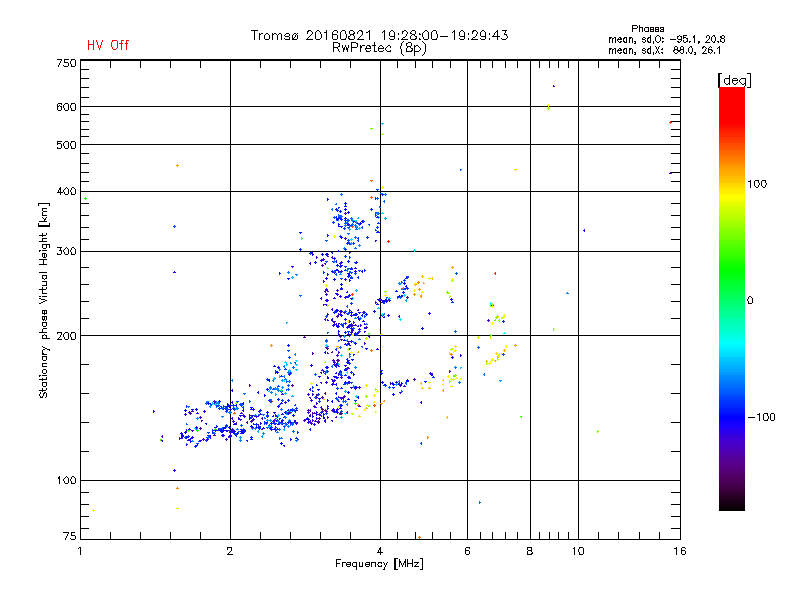Click the 'Phases' heading at top right
This screenshot has width=800, height=600.
point(647,29)
